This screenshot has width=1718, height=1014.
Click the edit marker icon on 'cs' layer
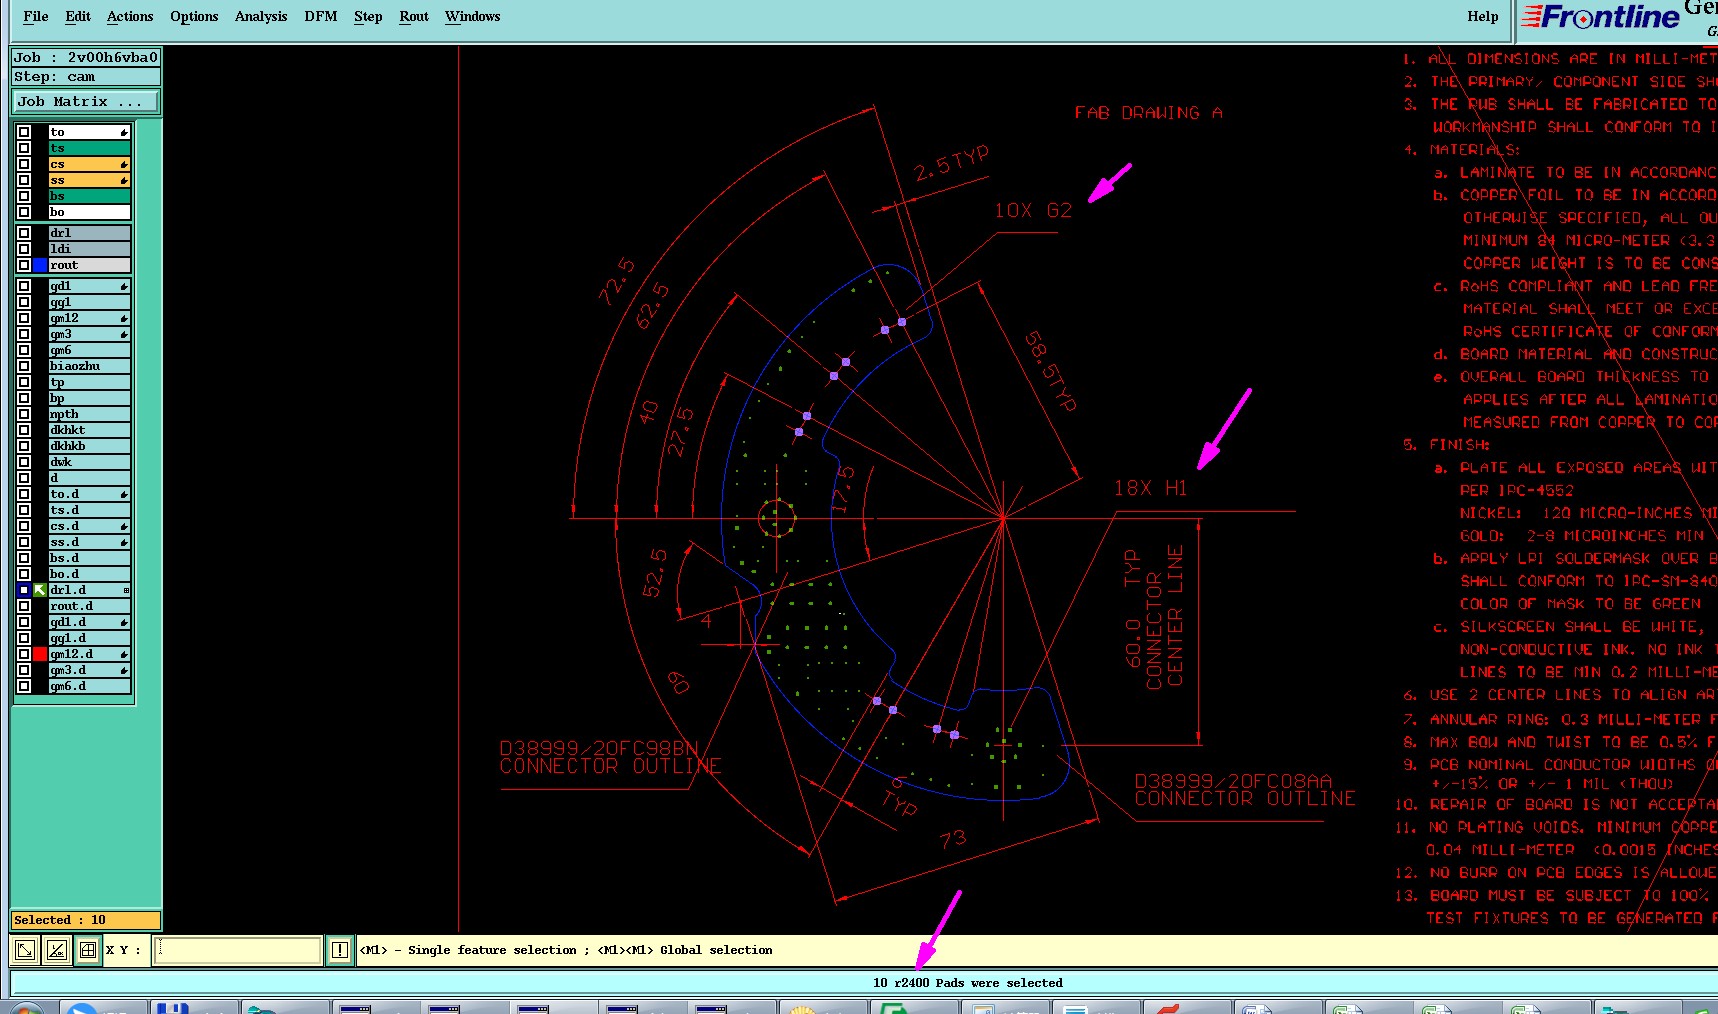pyautogui.click(x=124, y=164)
